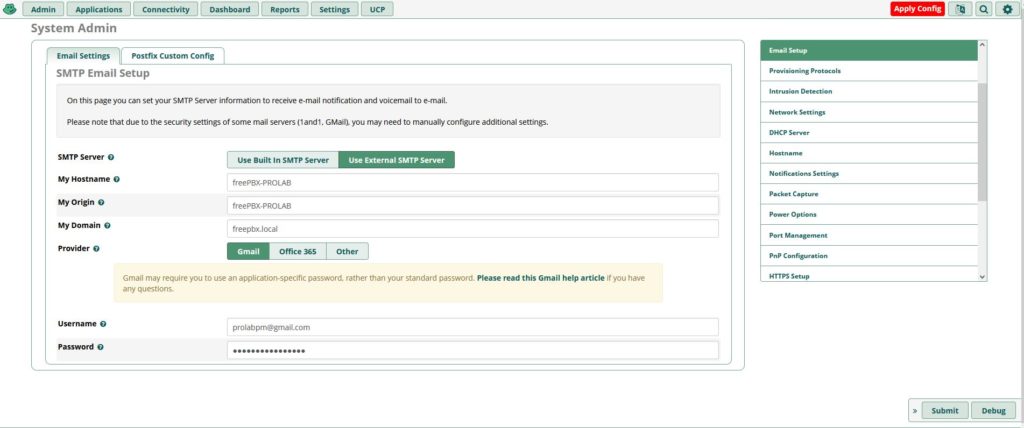
Task: Focus the Username input field
Action: (473, 327)
